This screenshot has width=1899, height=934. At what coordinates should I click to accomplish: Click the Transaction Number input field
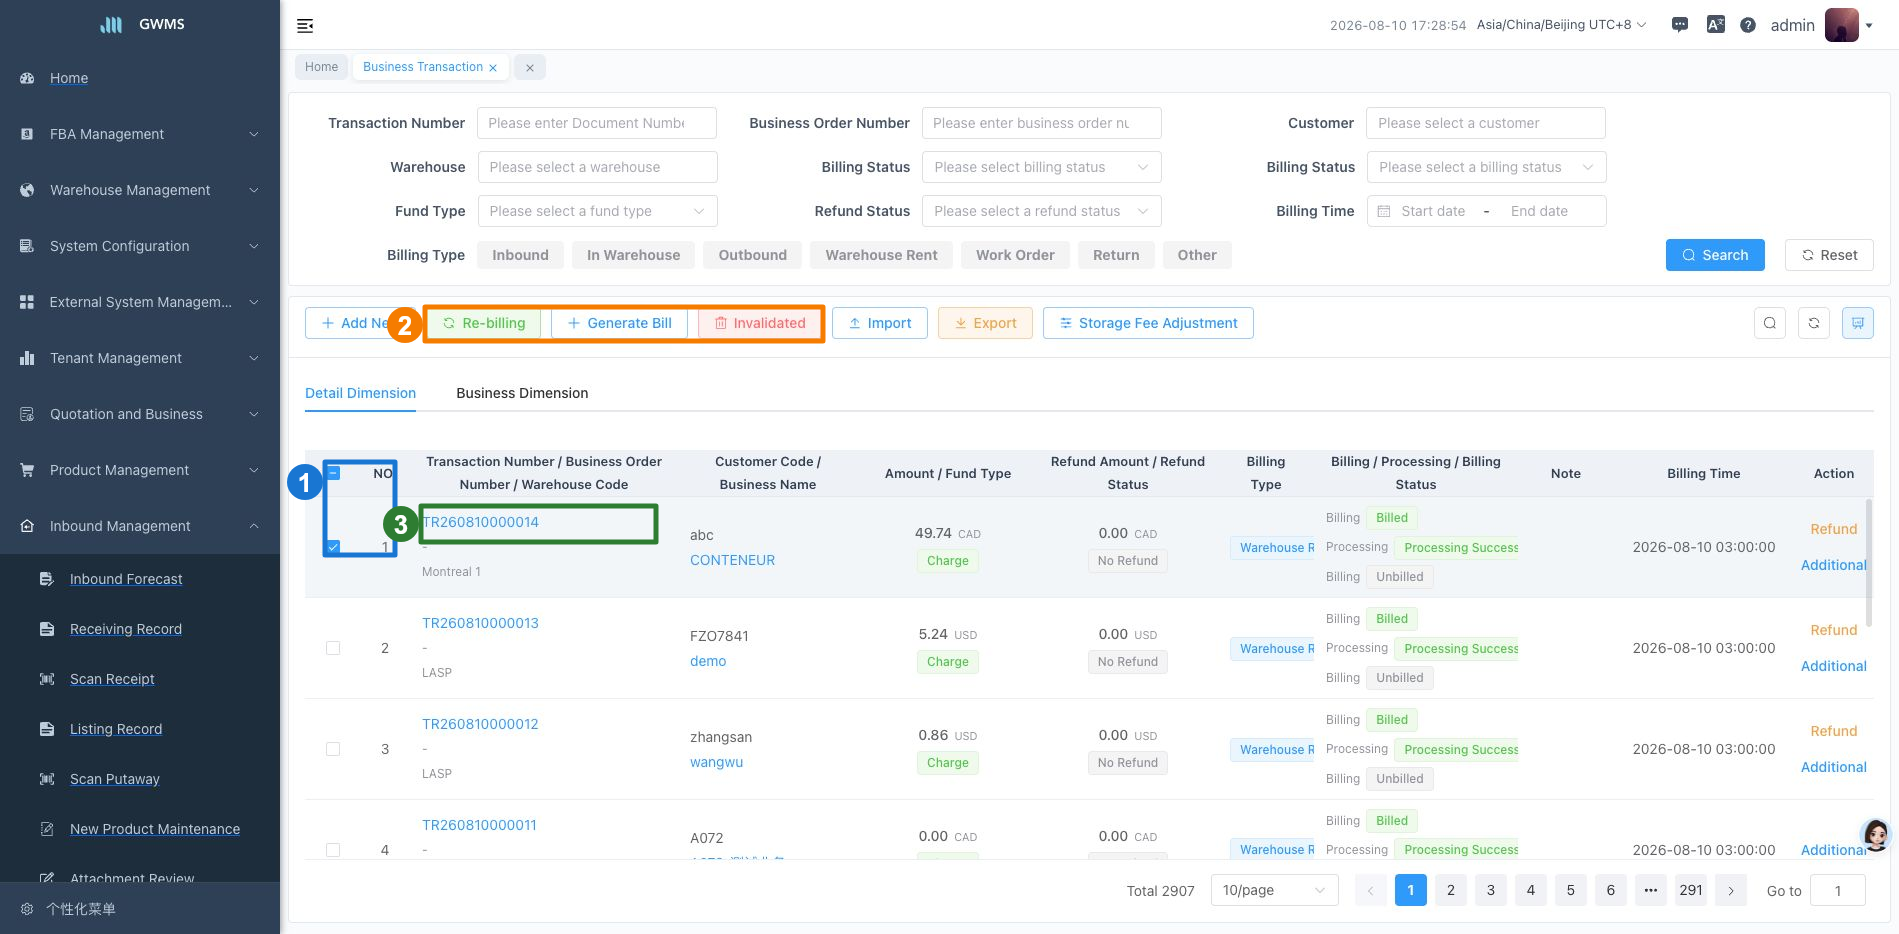597,123
